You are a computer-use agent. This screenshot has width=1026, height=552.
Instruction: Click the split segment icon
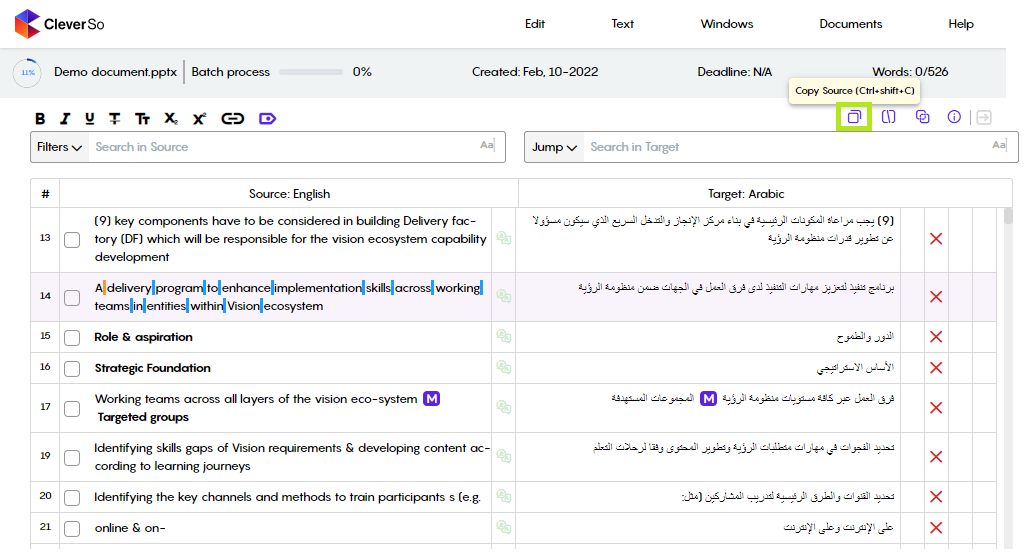(x=888, y=117)
